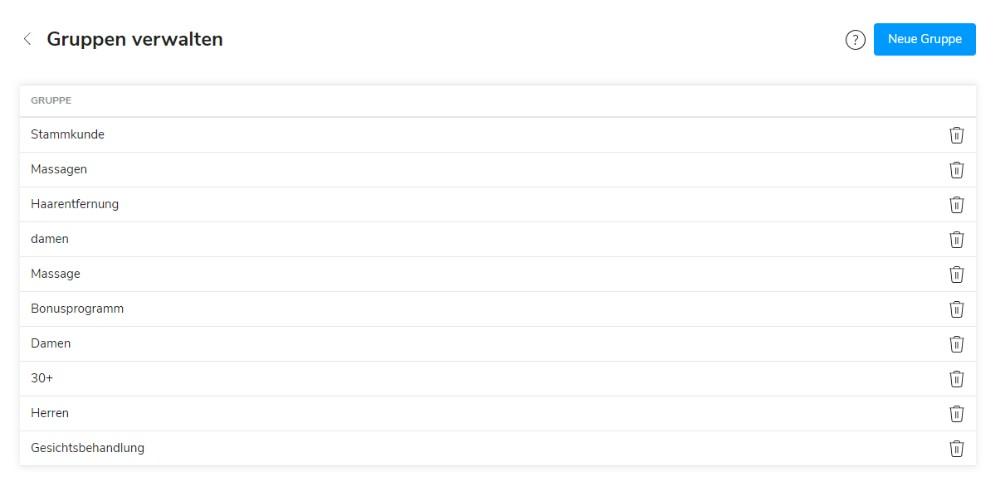Remove the Haarentfernung group

[x=956, y=205]
